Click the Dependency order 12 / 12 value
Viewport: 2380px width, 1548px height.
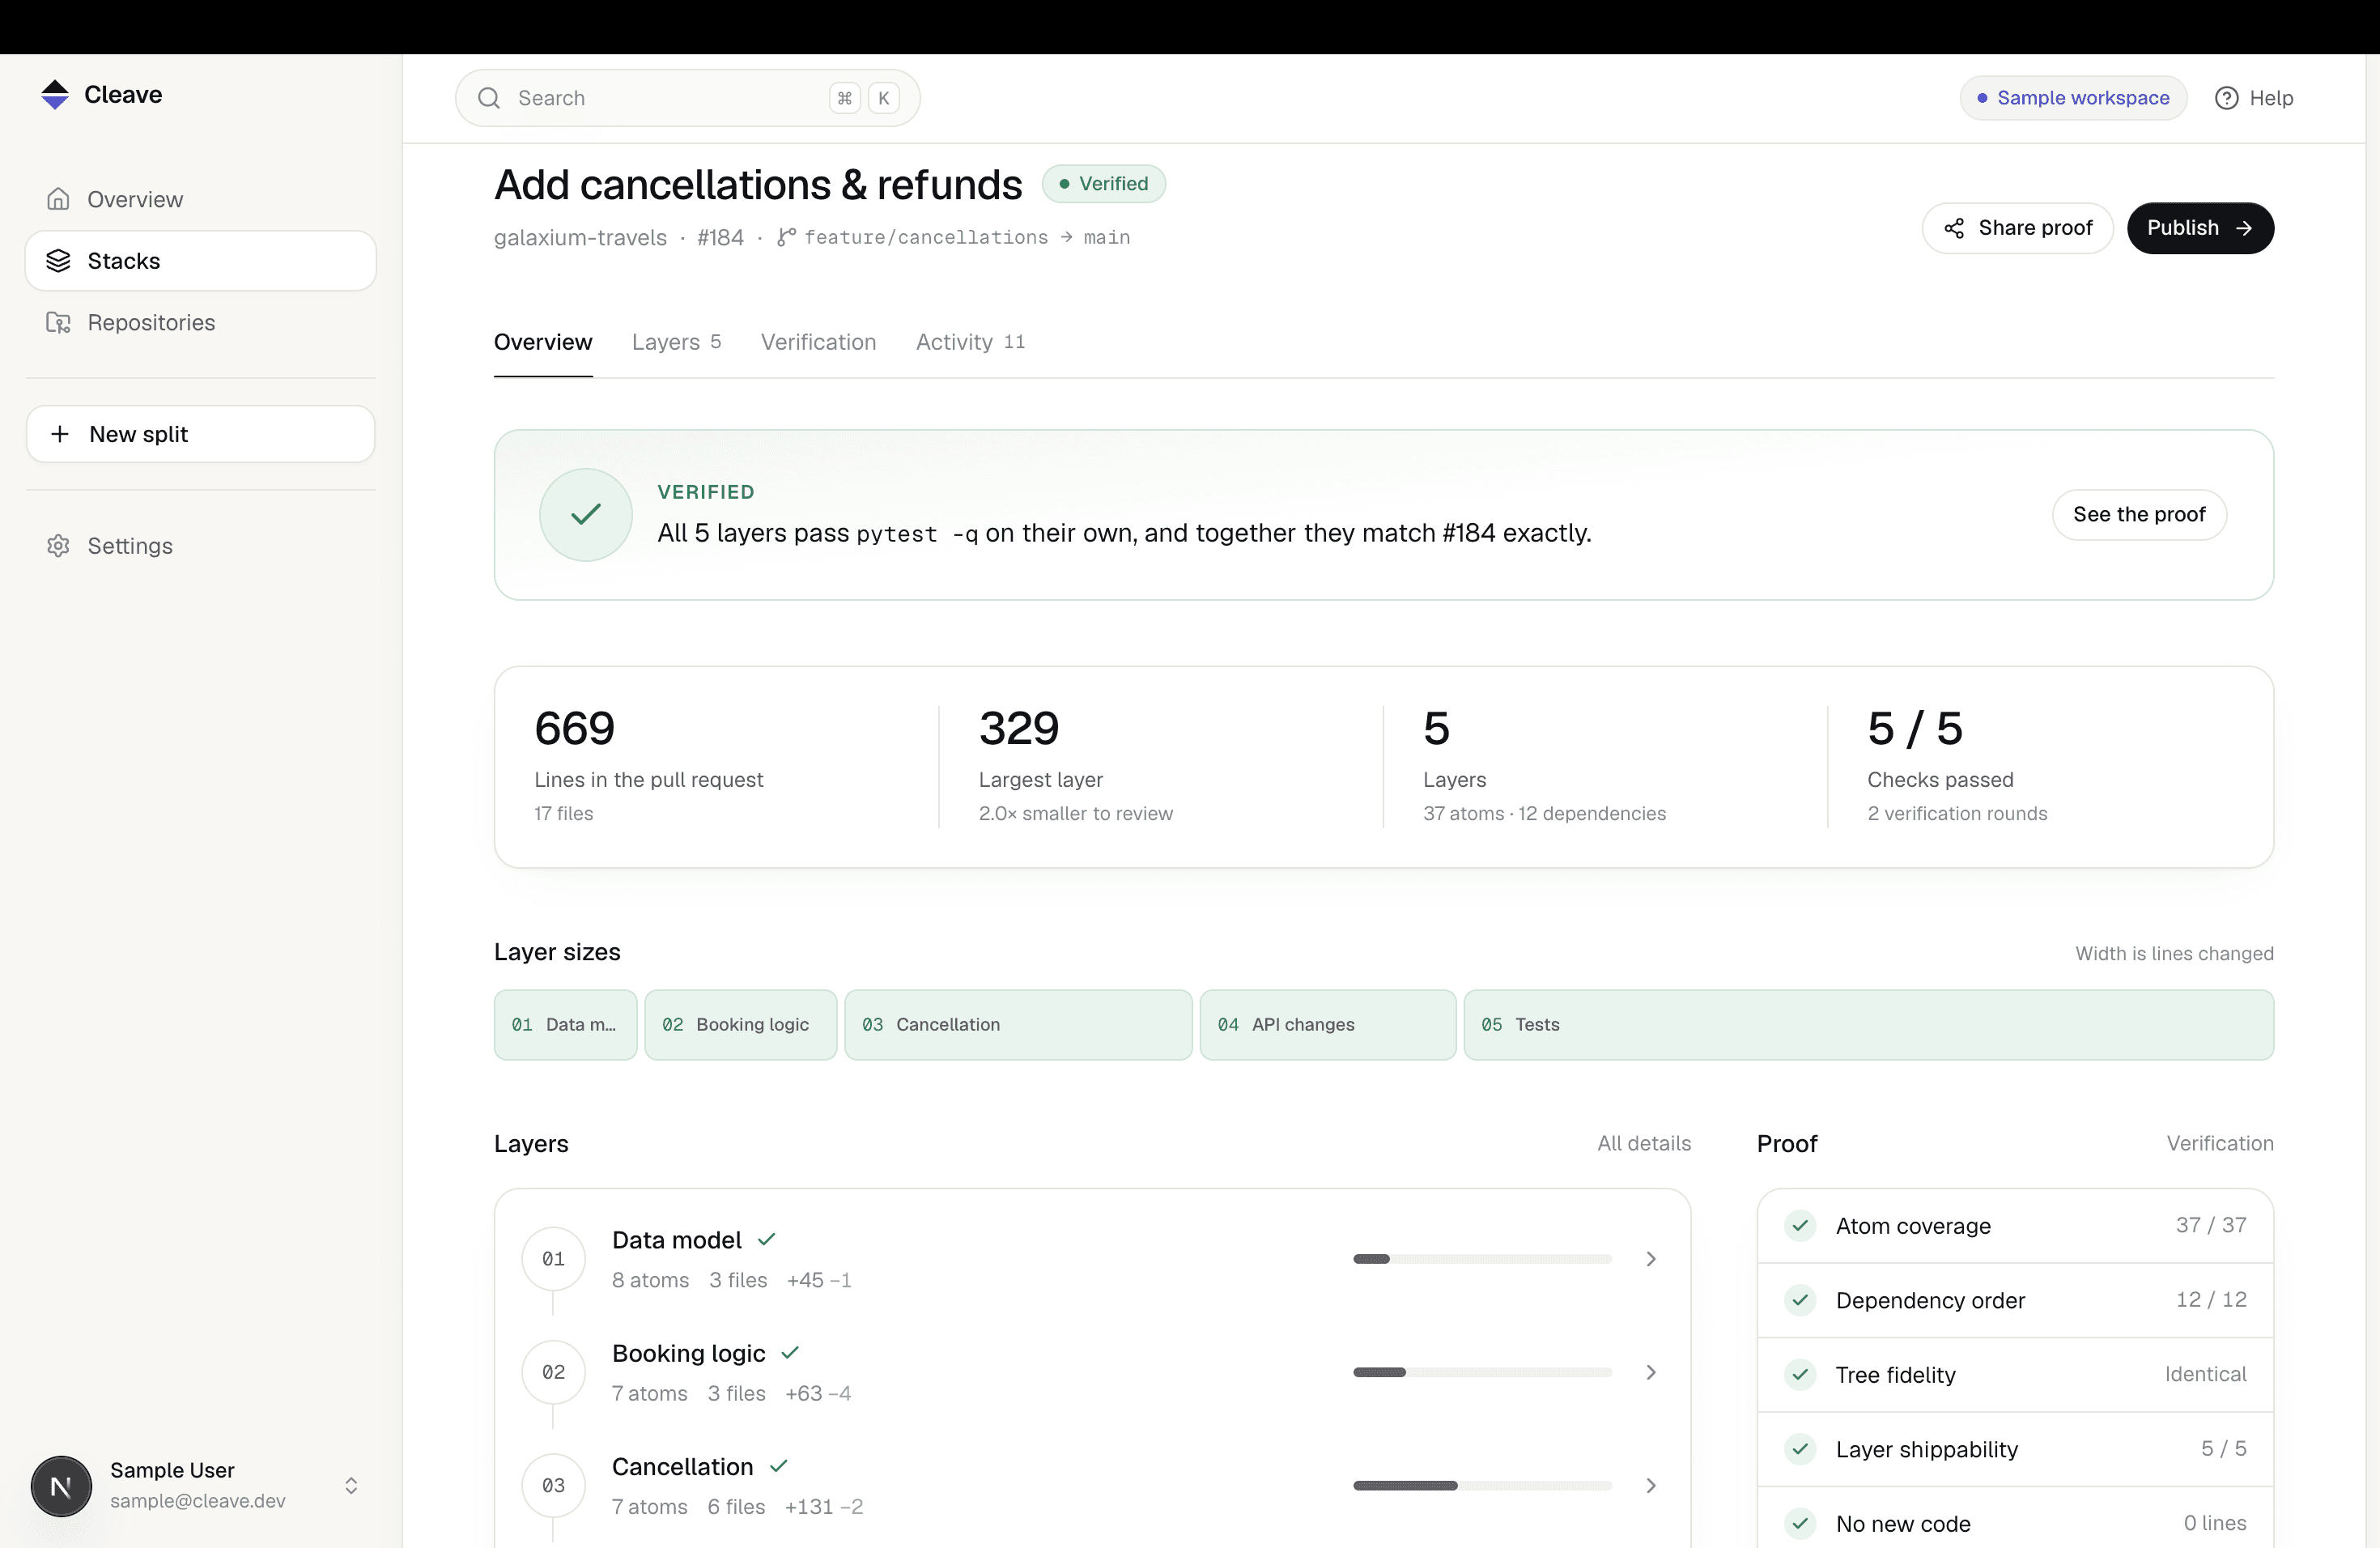click(2211, 1300)
